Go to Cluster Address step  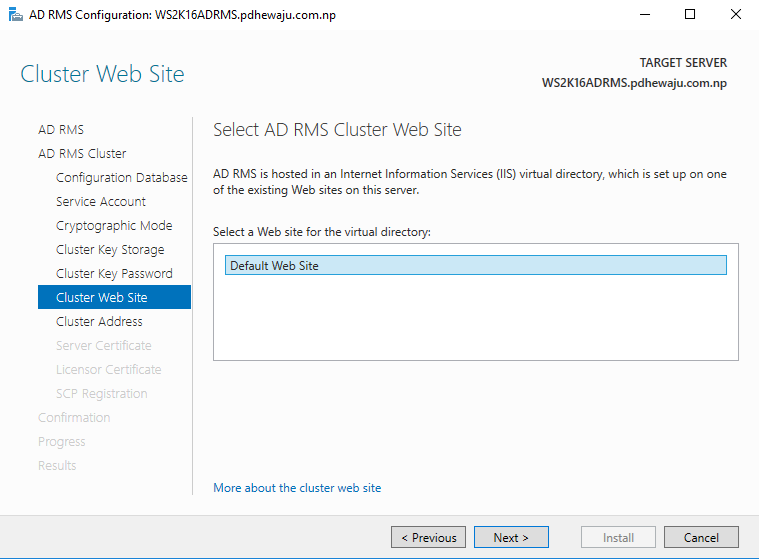99,321
